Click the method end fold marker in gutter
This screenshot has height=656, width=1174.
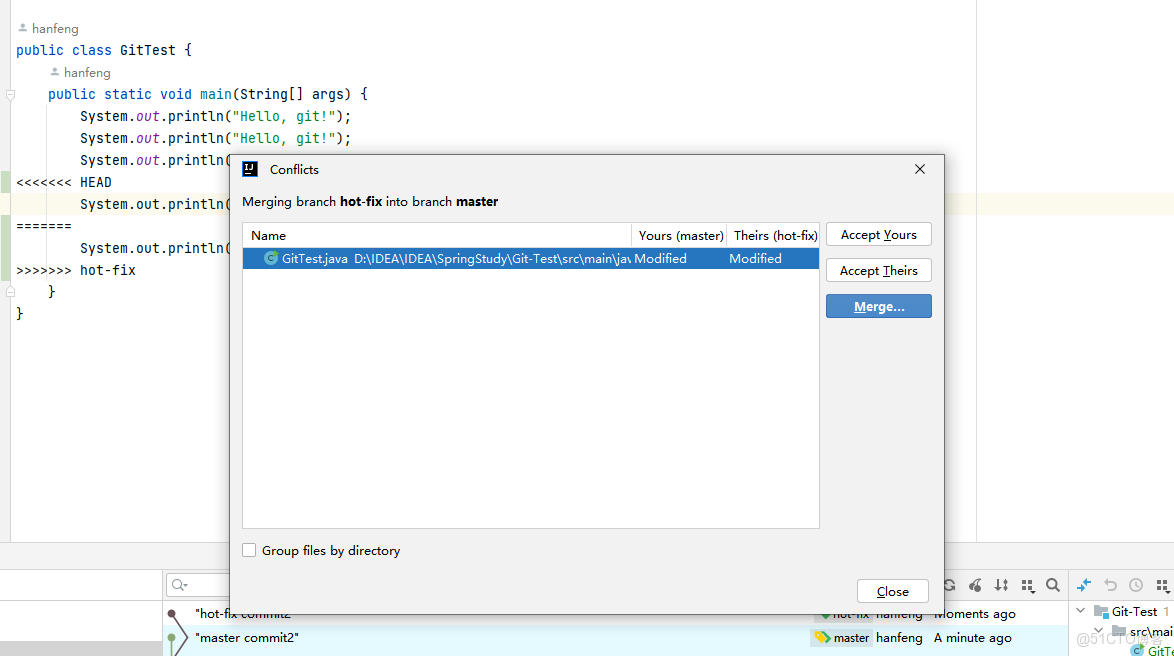click(10, 292)
